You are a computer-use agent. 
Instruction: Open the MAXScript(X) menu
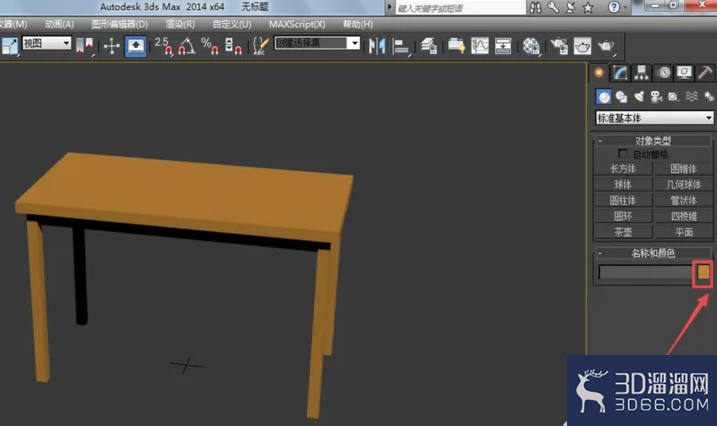coord(297,24)
